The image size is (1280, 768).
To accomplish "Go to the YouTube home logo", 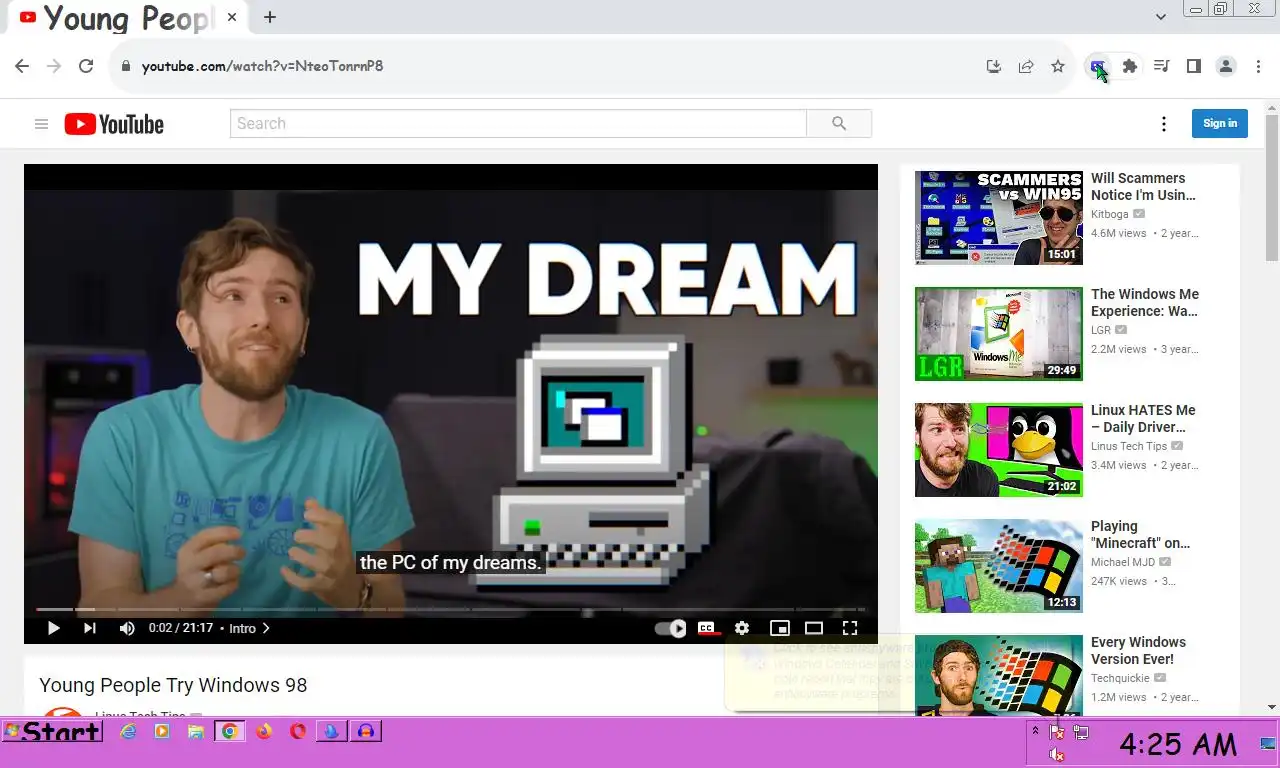I will pos(114,124).
